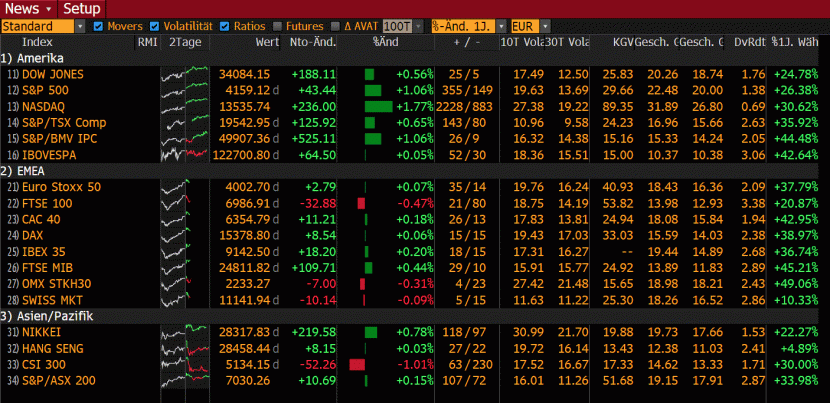The width and height of the screenshot is (830, 403).
Task: Select HANG SENG yearly change +4.89%
Action: click(x=799, y=349)
